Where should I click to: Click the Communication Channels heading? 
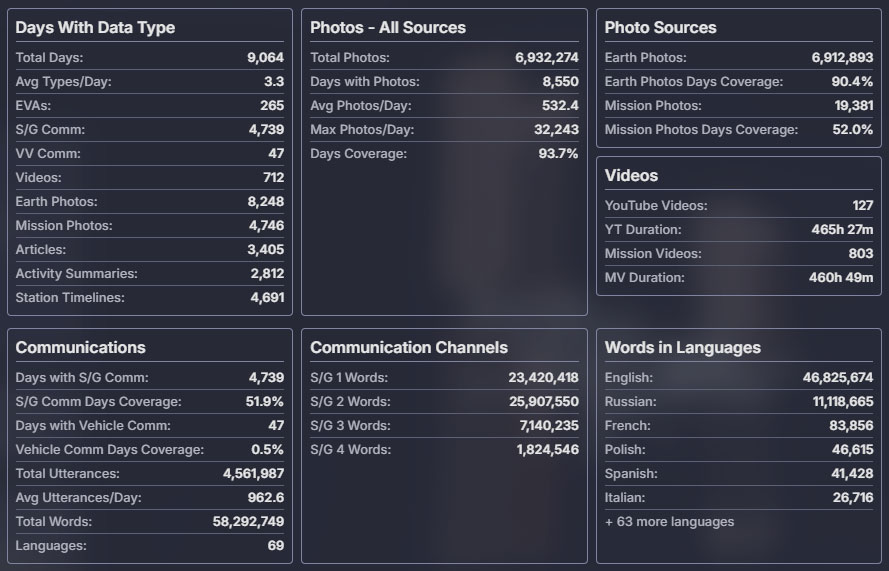pos(409,348)
